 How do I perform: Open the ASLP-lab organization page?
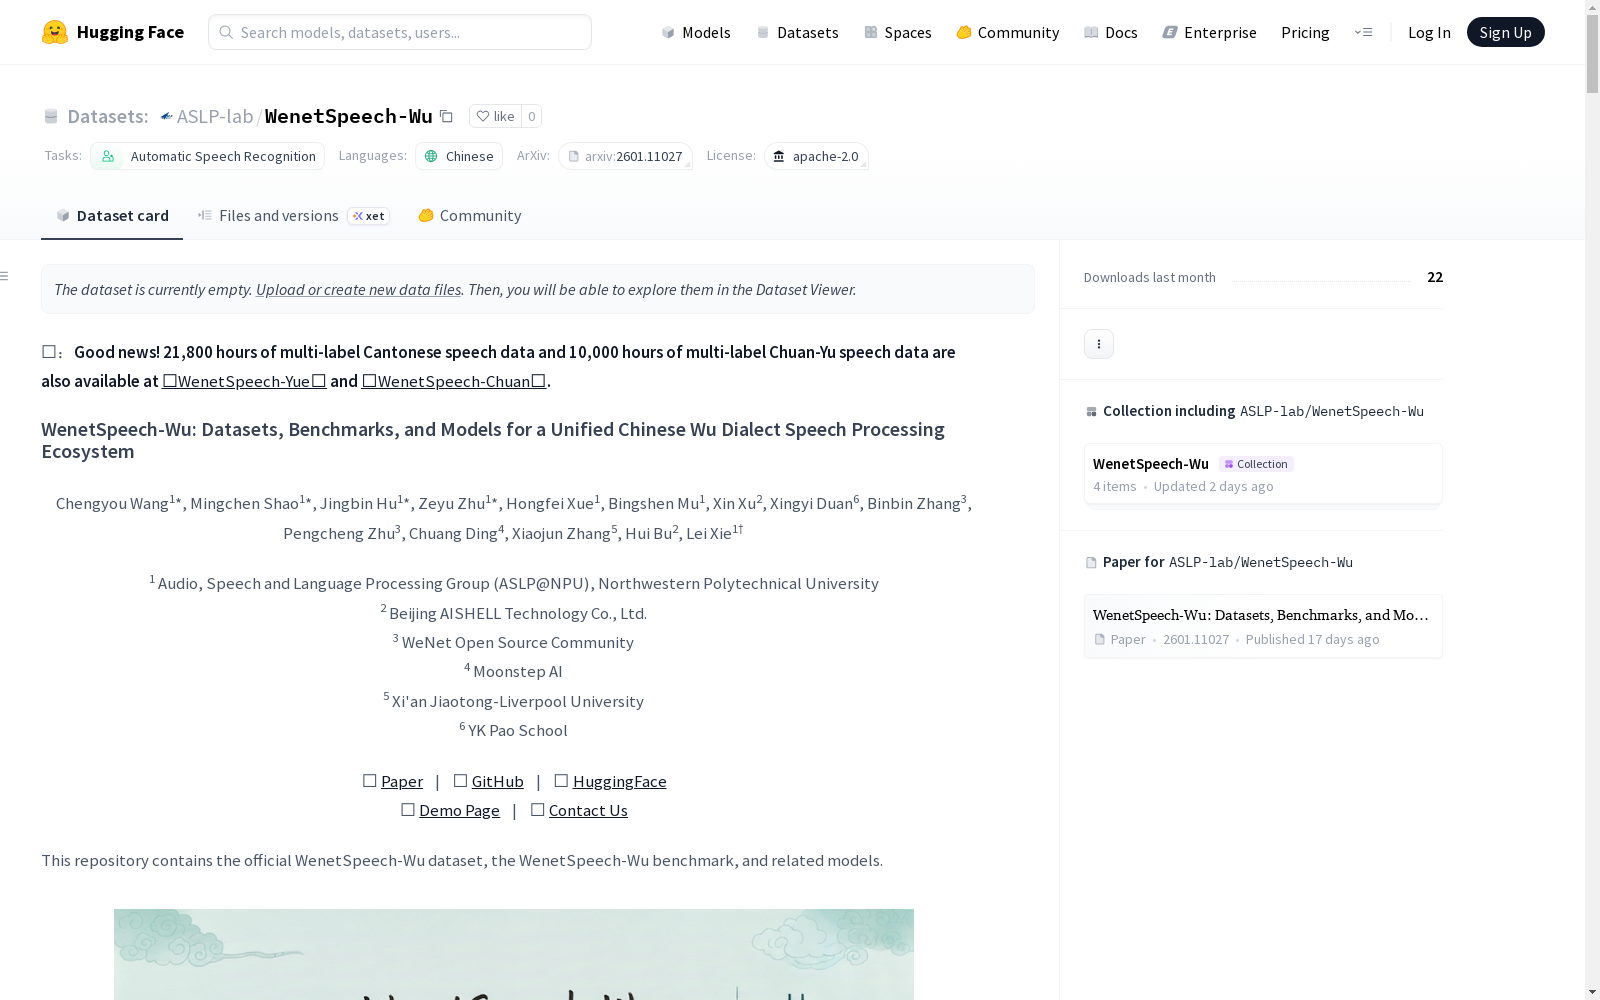(x=215, y=116)
